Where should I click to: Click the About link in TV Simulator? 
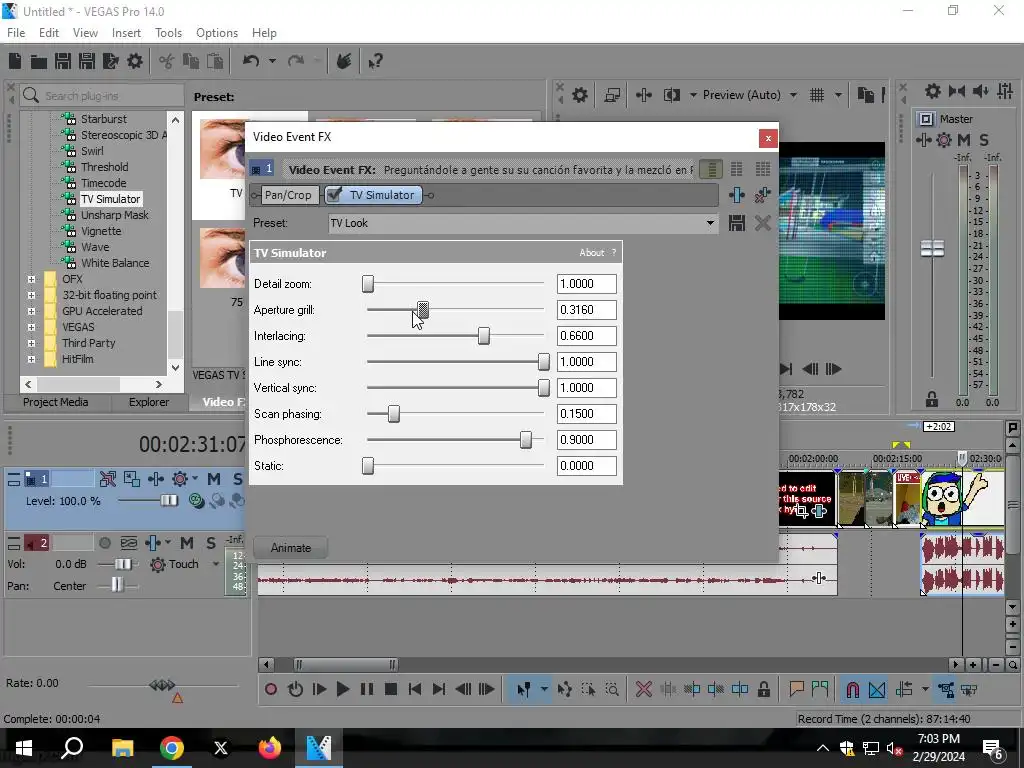(592, 253)
